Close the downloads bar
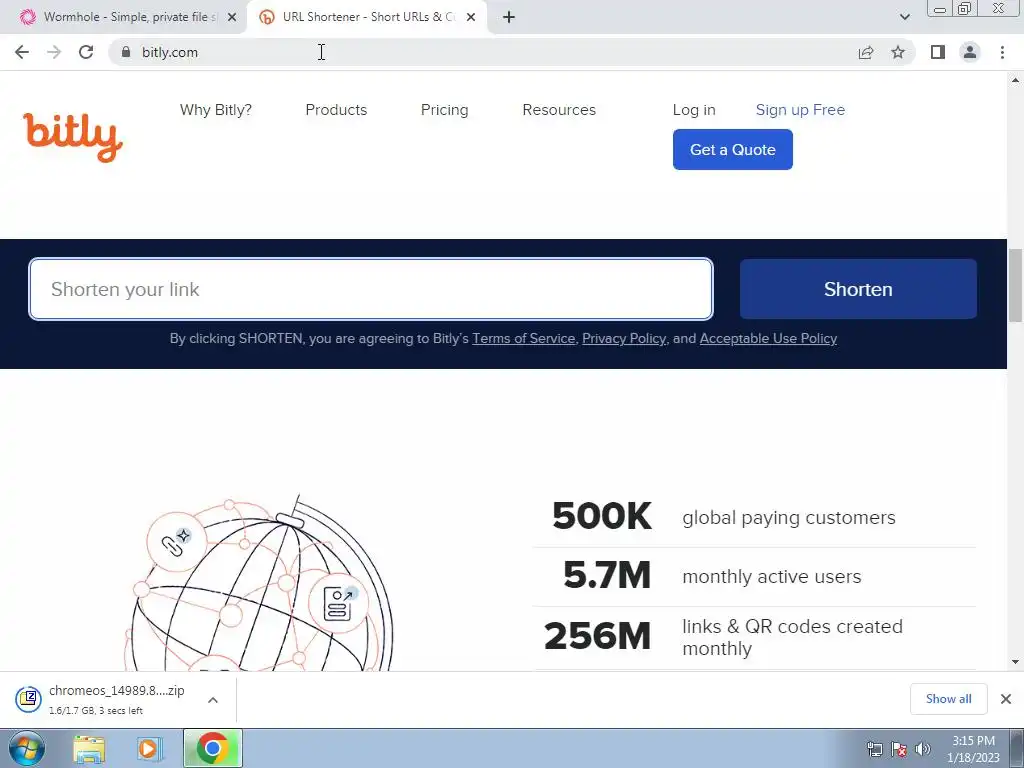The height and width of the screenshot is (768, 1024). [1006, 699]
